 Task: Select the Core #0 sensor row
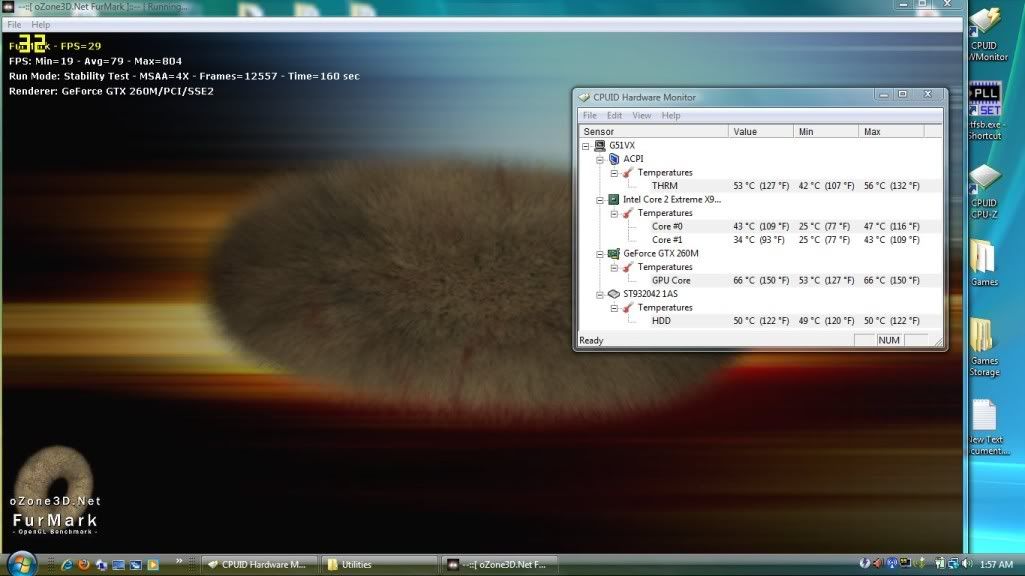coord(760,226)
